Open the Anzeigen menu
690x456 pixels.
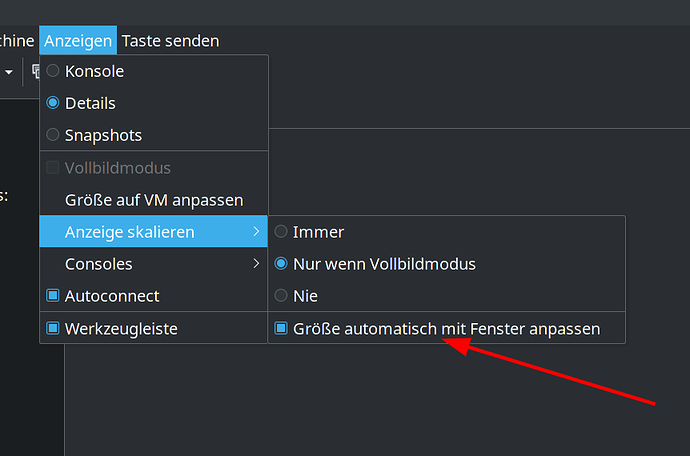tap(78, 41)
